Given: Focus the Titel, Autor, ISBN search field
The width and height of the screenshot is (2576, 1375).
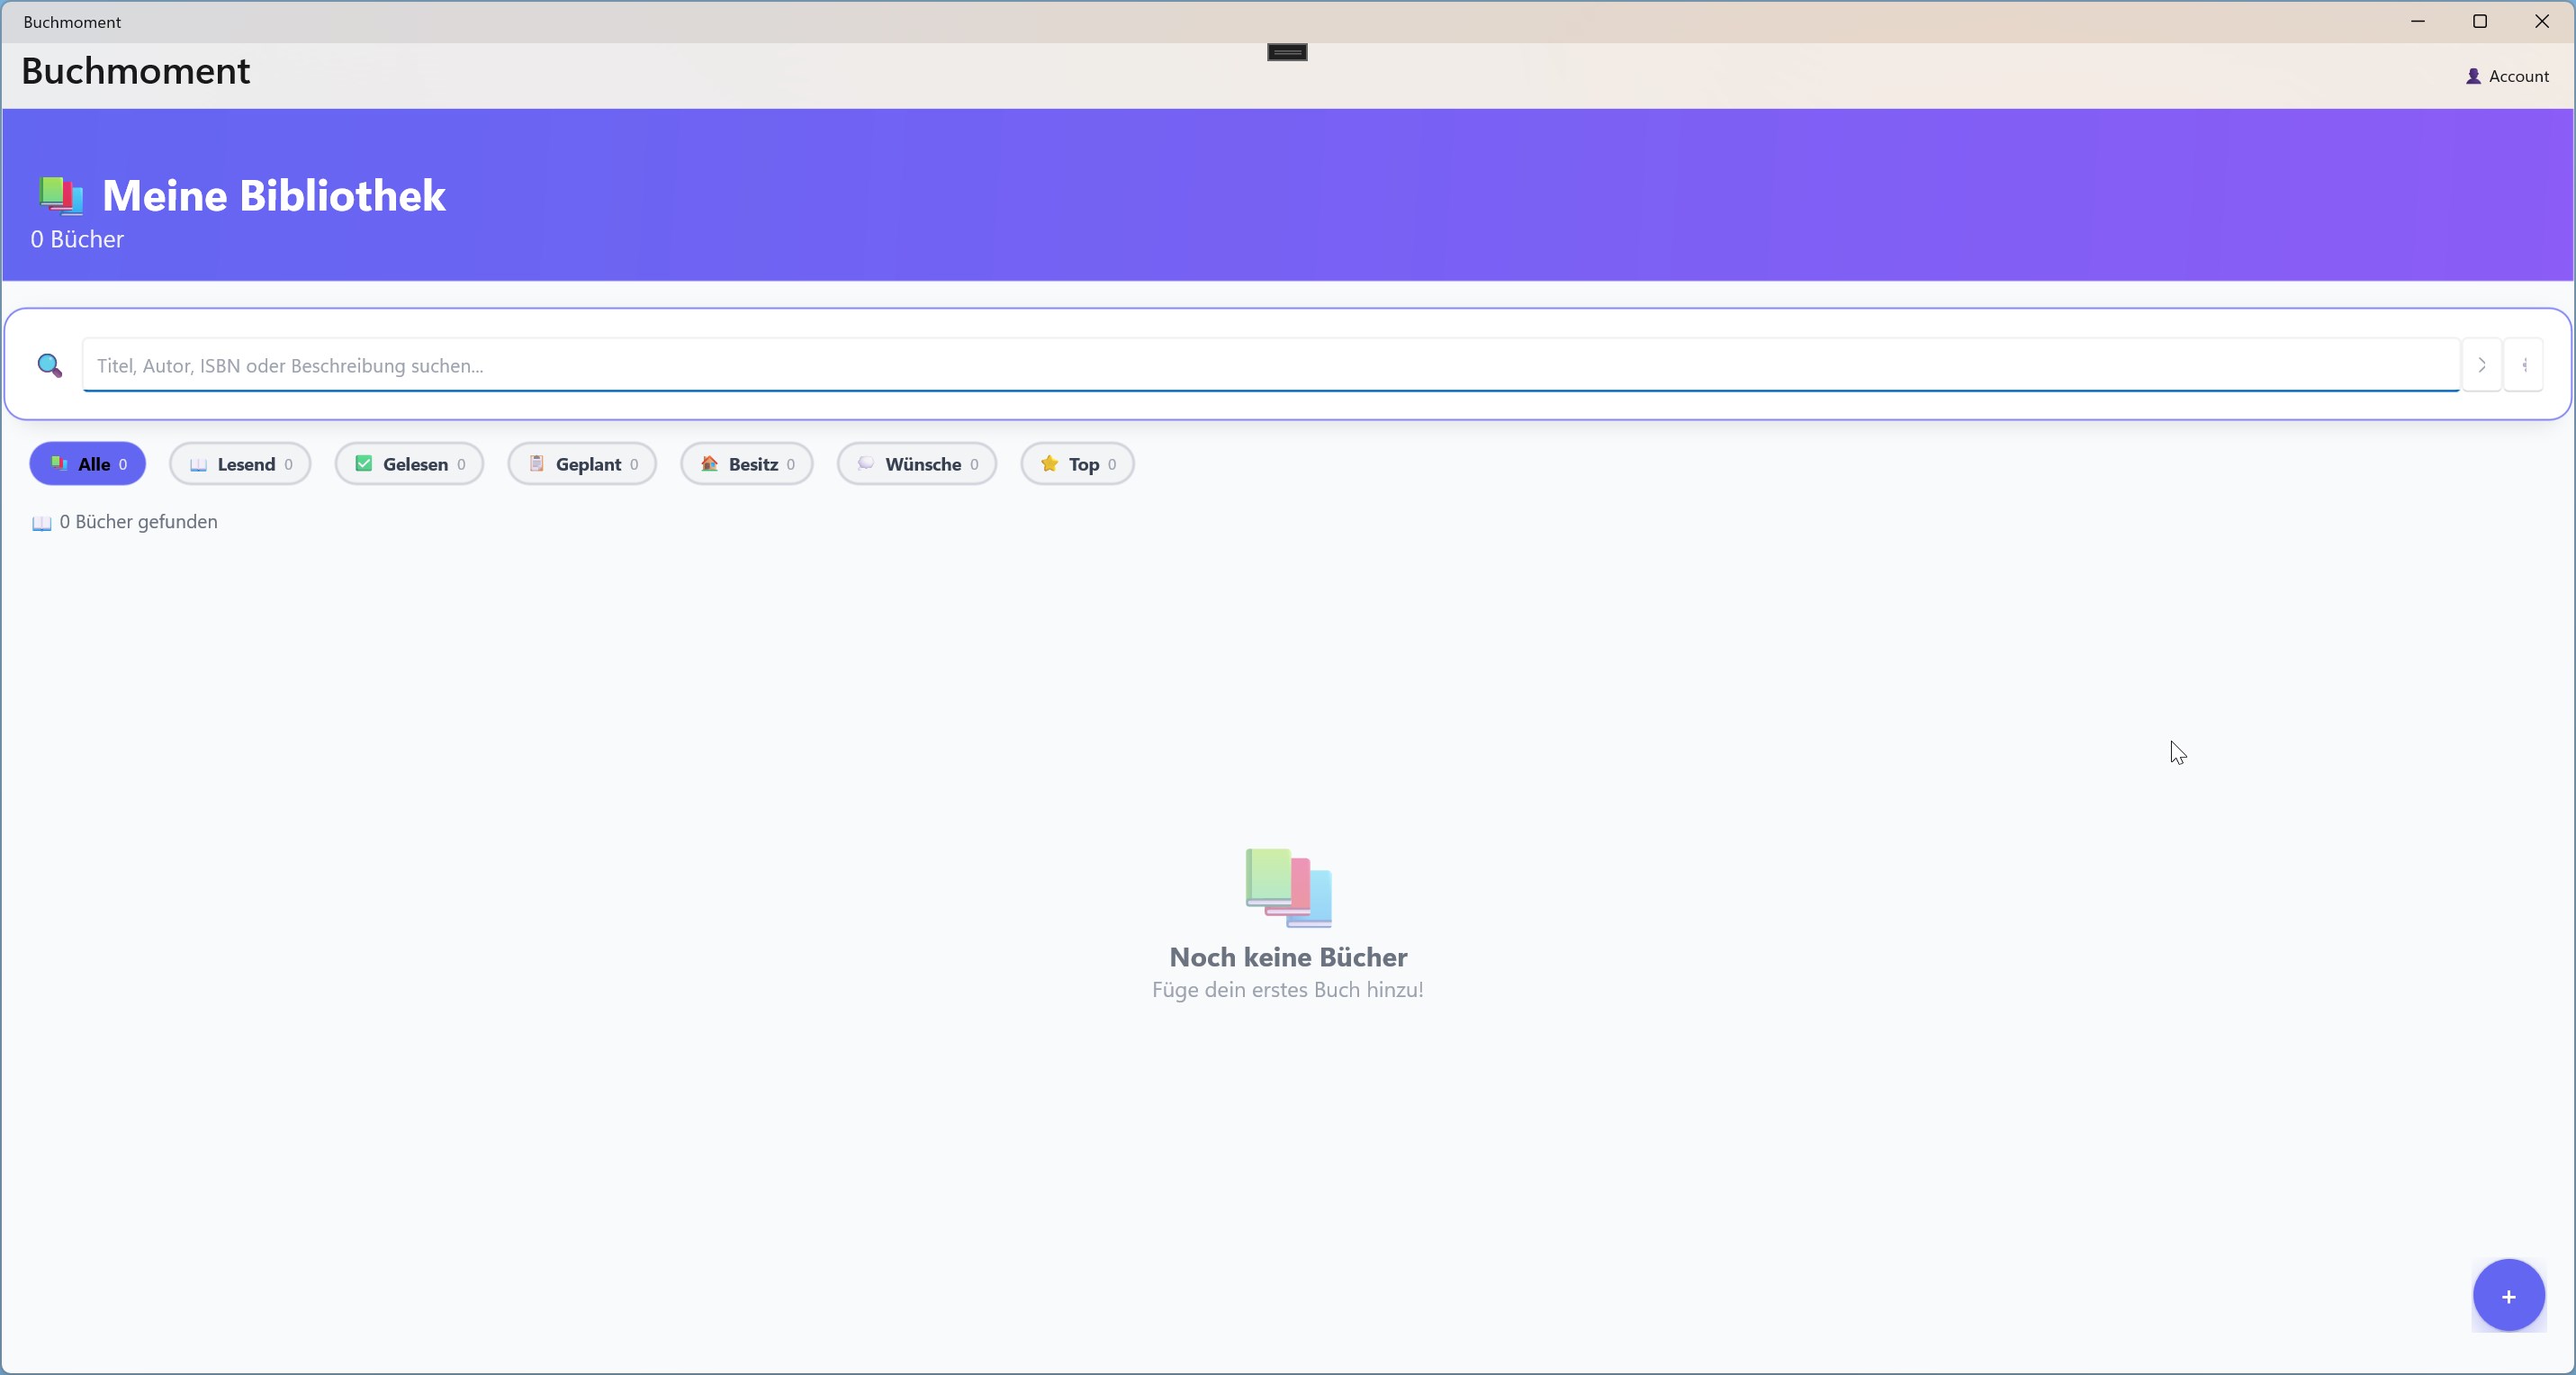Looking at the screenshot, I should pos(1270,365).
